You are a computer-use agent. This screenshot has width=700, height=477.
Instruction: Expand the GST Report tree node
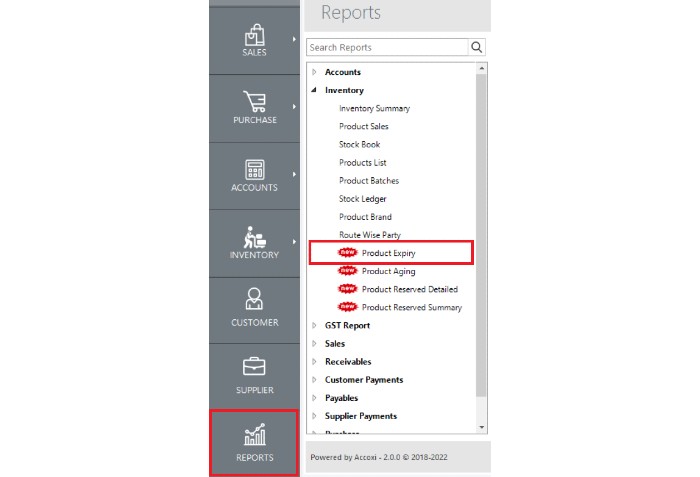pos(314,325)
